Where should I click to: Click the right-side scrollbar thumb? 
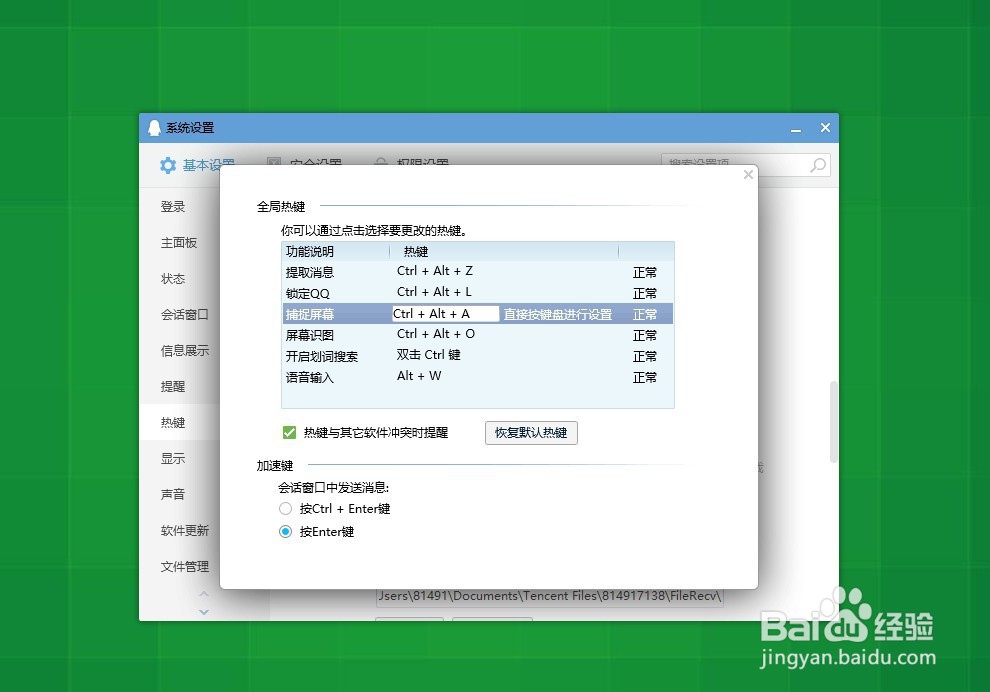coord(833,420)
